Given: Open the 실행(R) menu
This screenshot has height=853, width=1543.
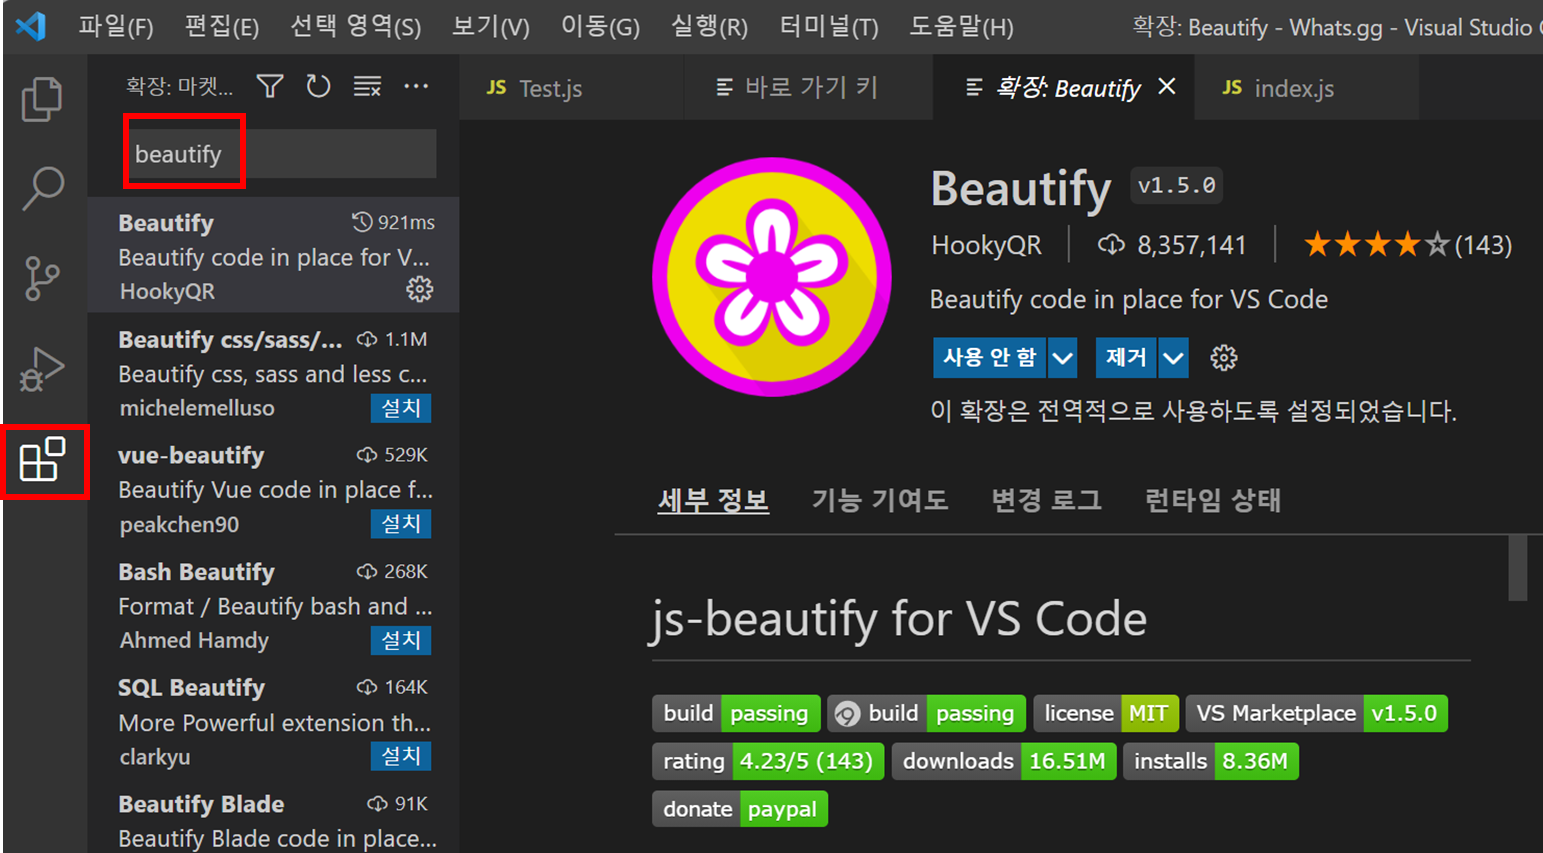Looking at the screenshot, I should 709,27.
